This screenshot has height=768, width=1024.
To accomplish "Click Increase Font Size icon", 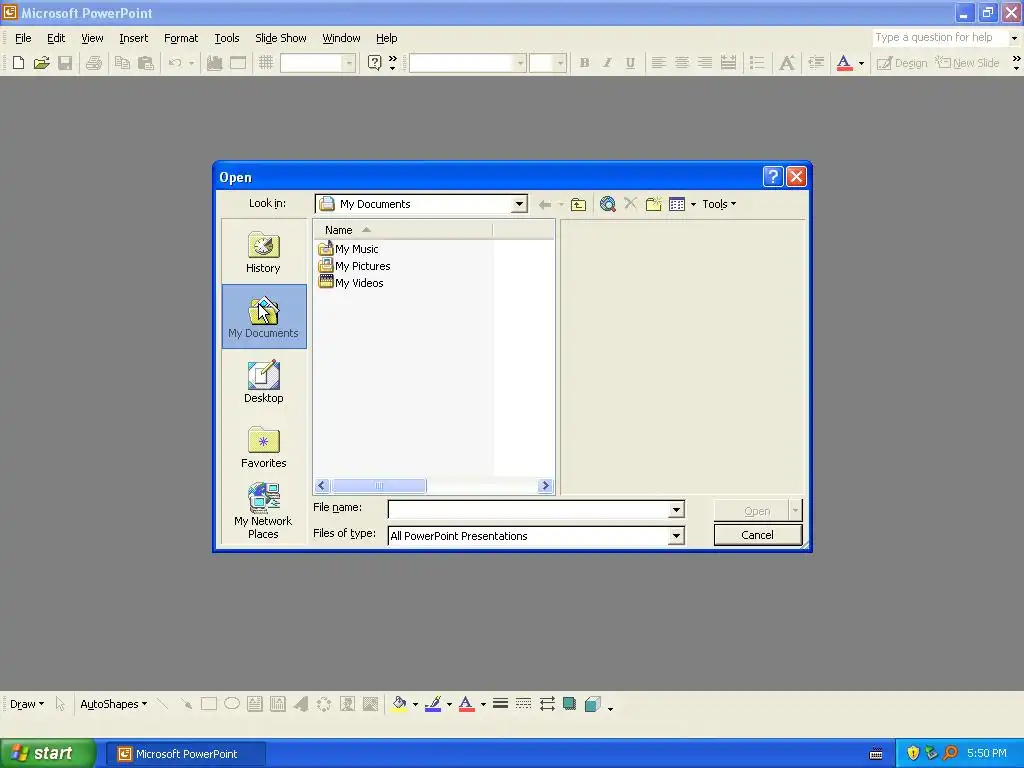I will pyautogui.click(x=787, y=63).
